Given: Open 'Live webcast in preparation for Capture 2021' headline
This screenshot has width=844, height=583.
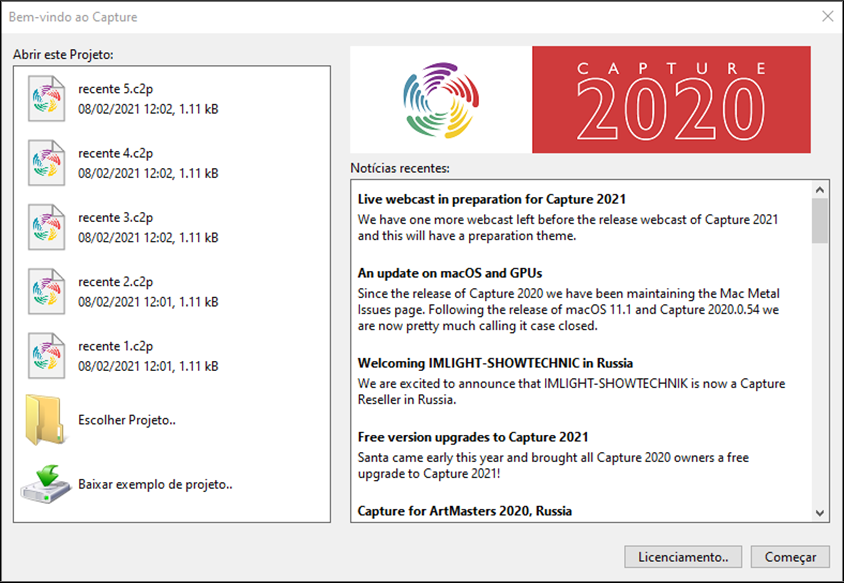Looking at the screenshot, I should (x=492, y=199).
